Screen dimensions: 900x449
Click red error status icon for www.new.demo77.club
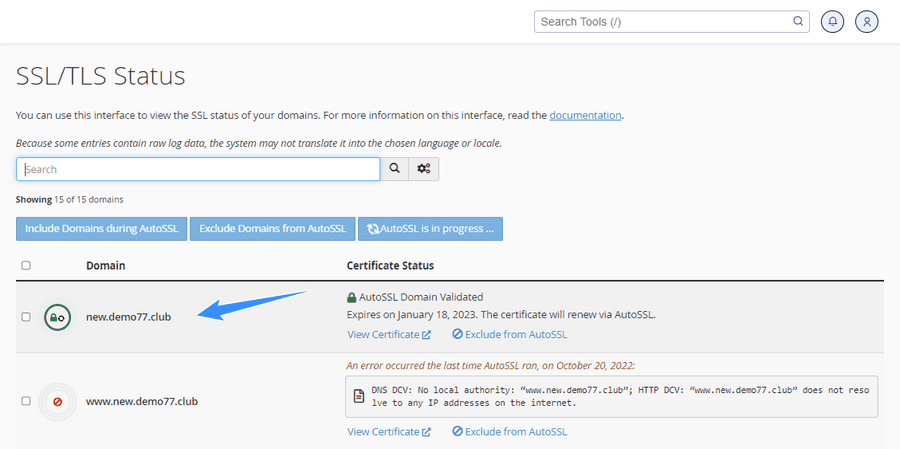[57, 402]
